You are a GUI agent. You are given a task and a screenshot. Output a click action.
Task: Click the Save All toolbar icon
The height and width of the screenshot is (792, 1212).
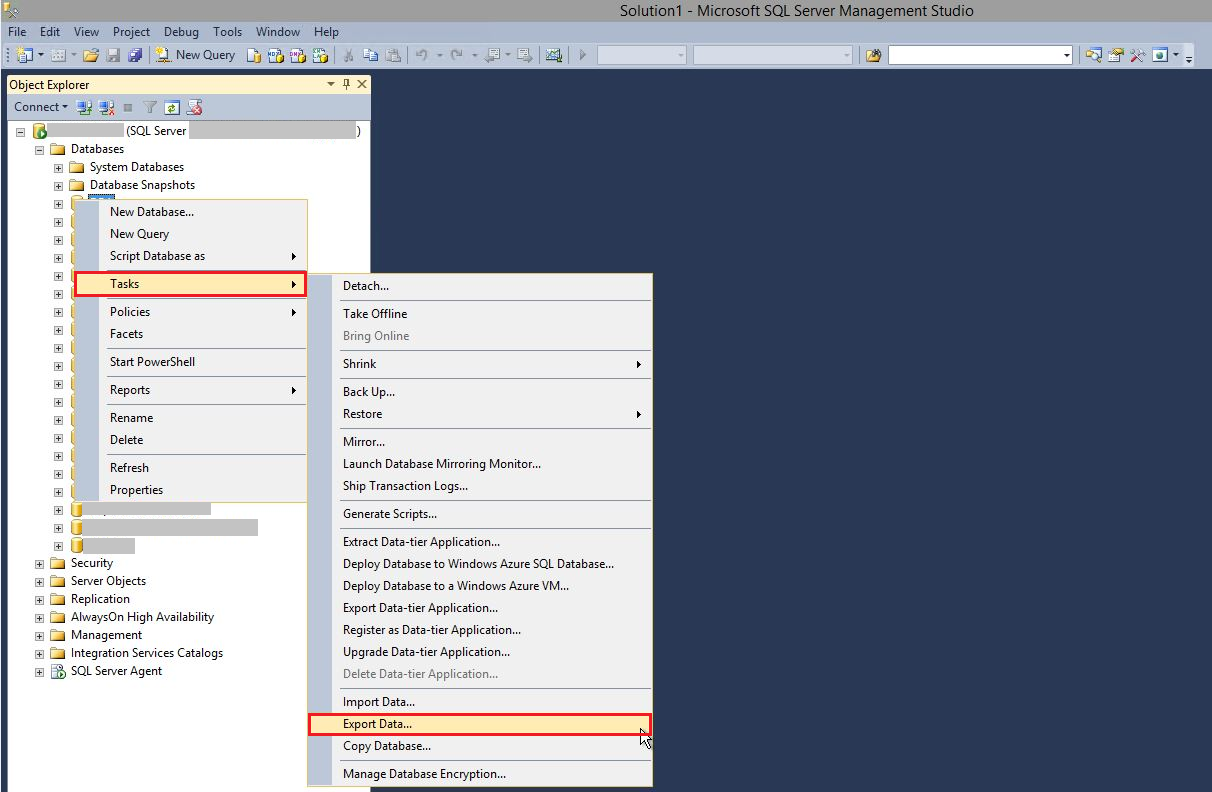tap(135, 55)
